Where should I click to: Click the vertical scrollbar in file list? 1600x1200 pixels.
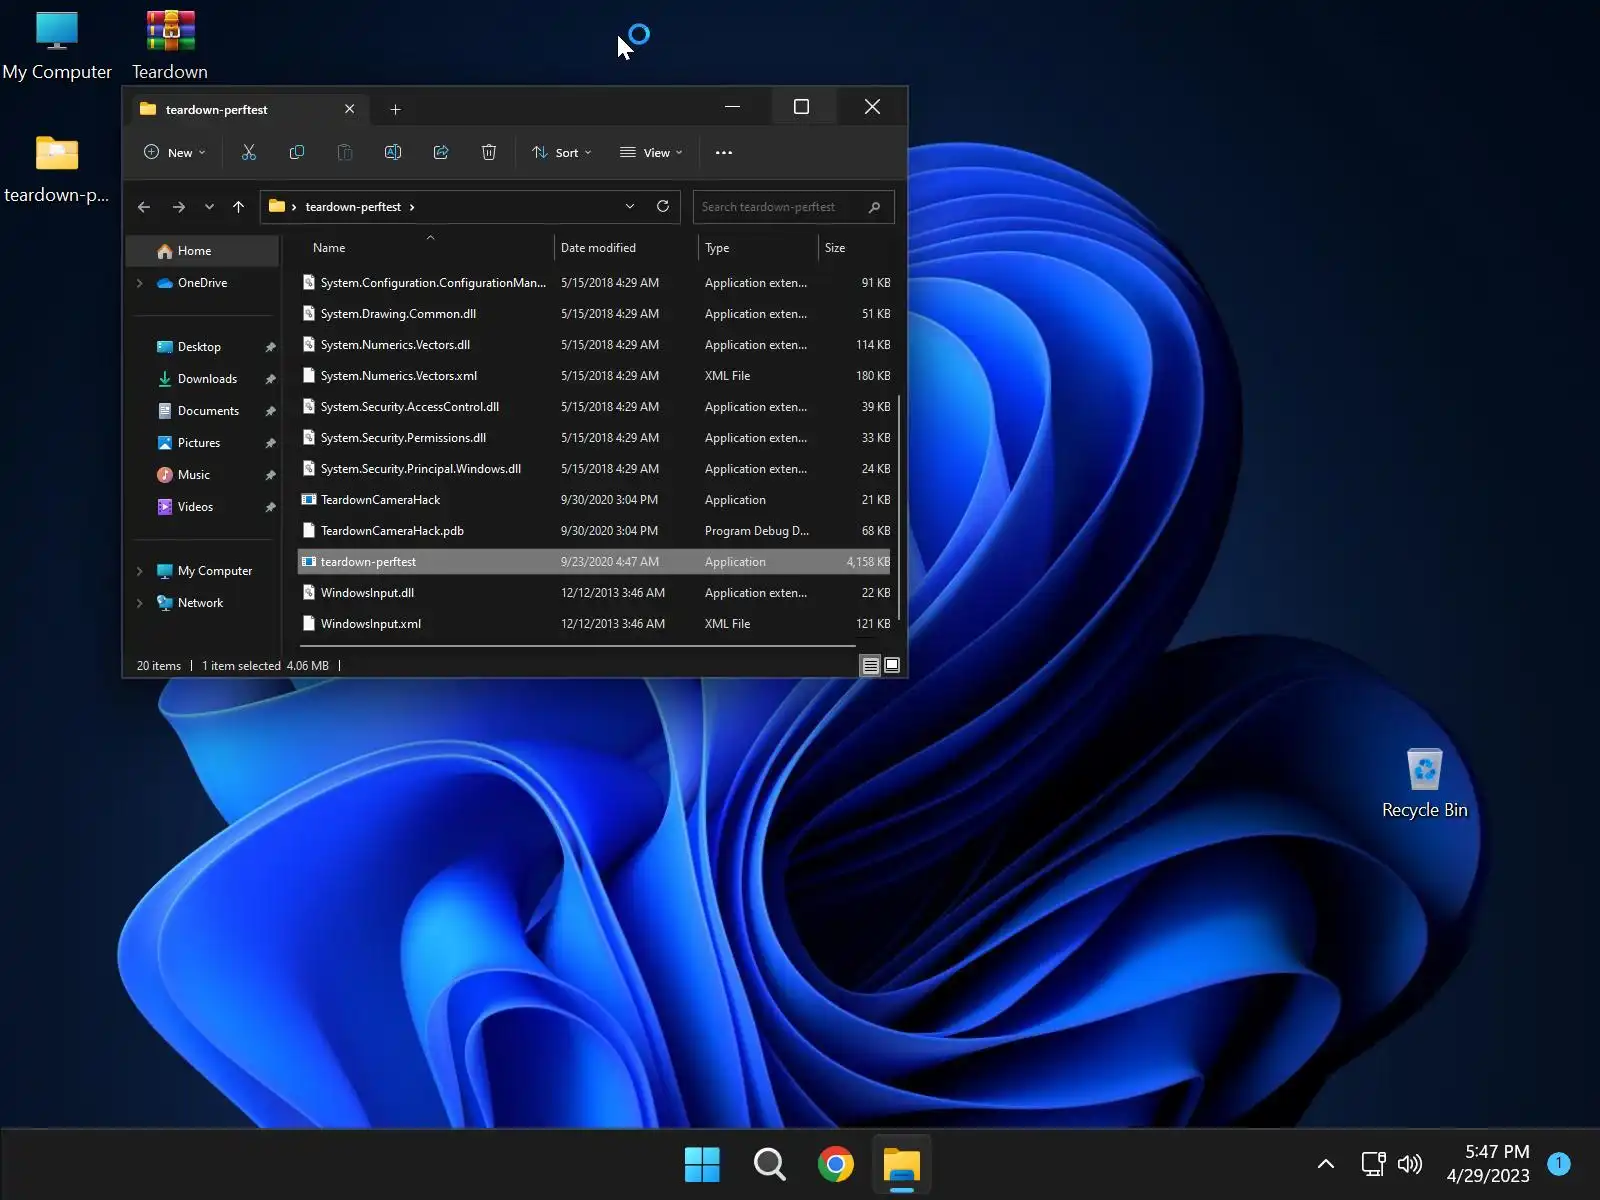pos(899,506)
